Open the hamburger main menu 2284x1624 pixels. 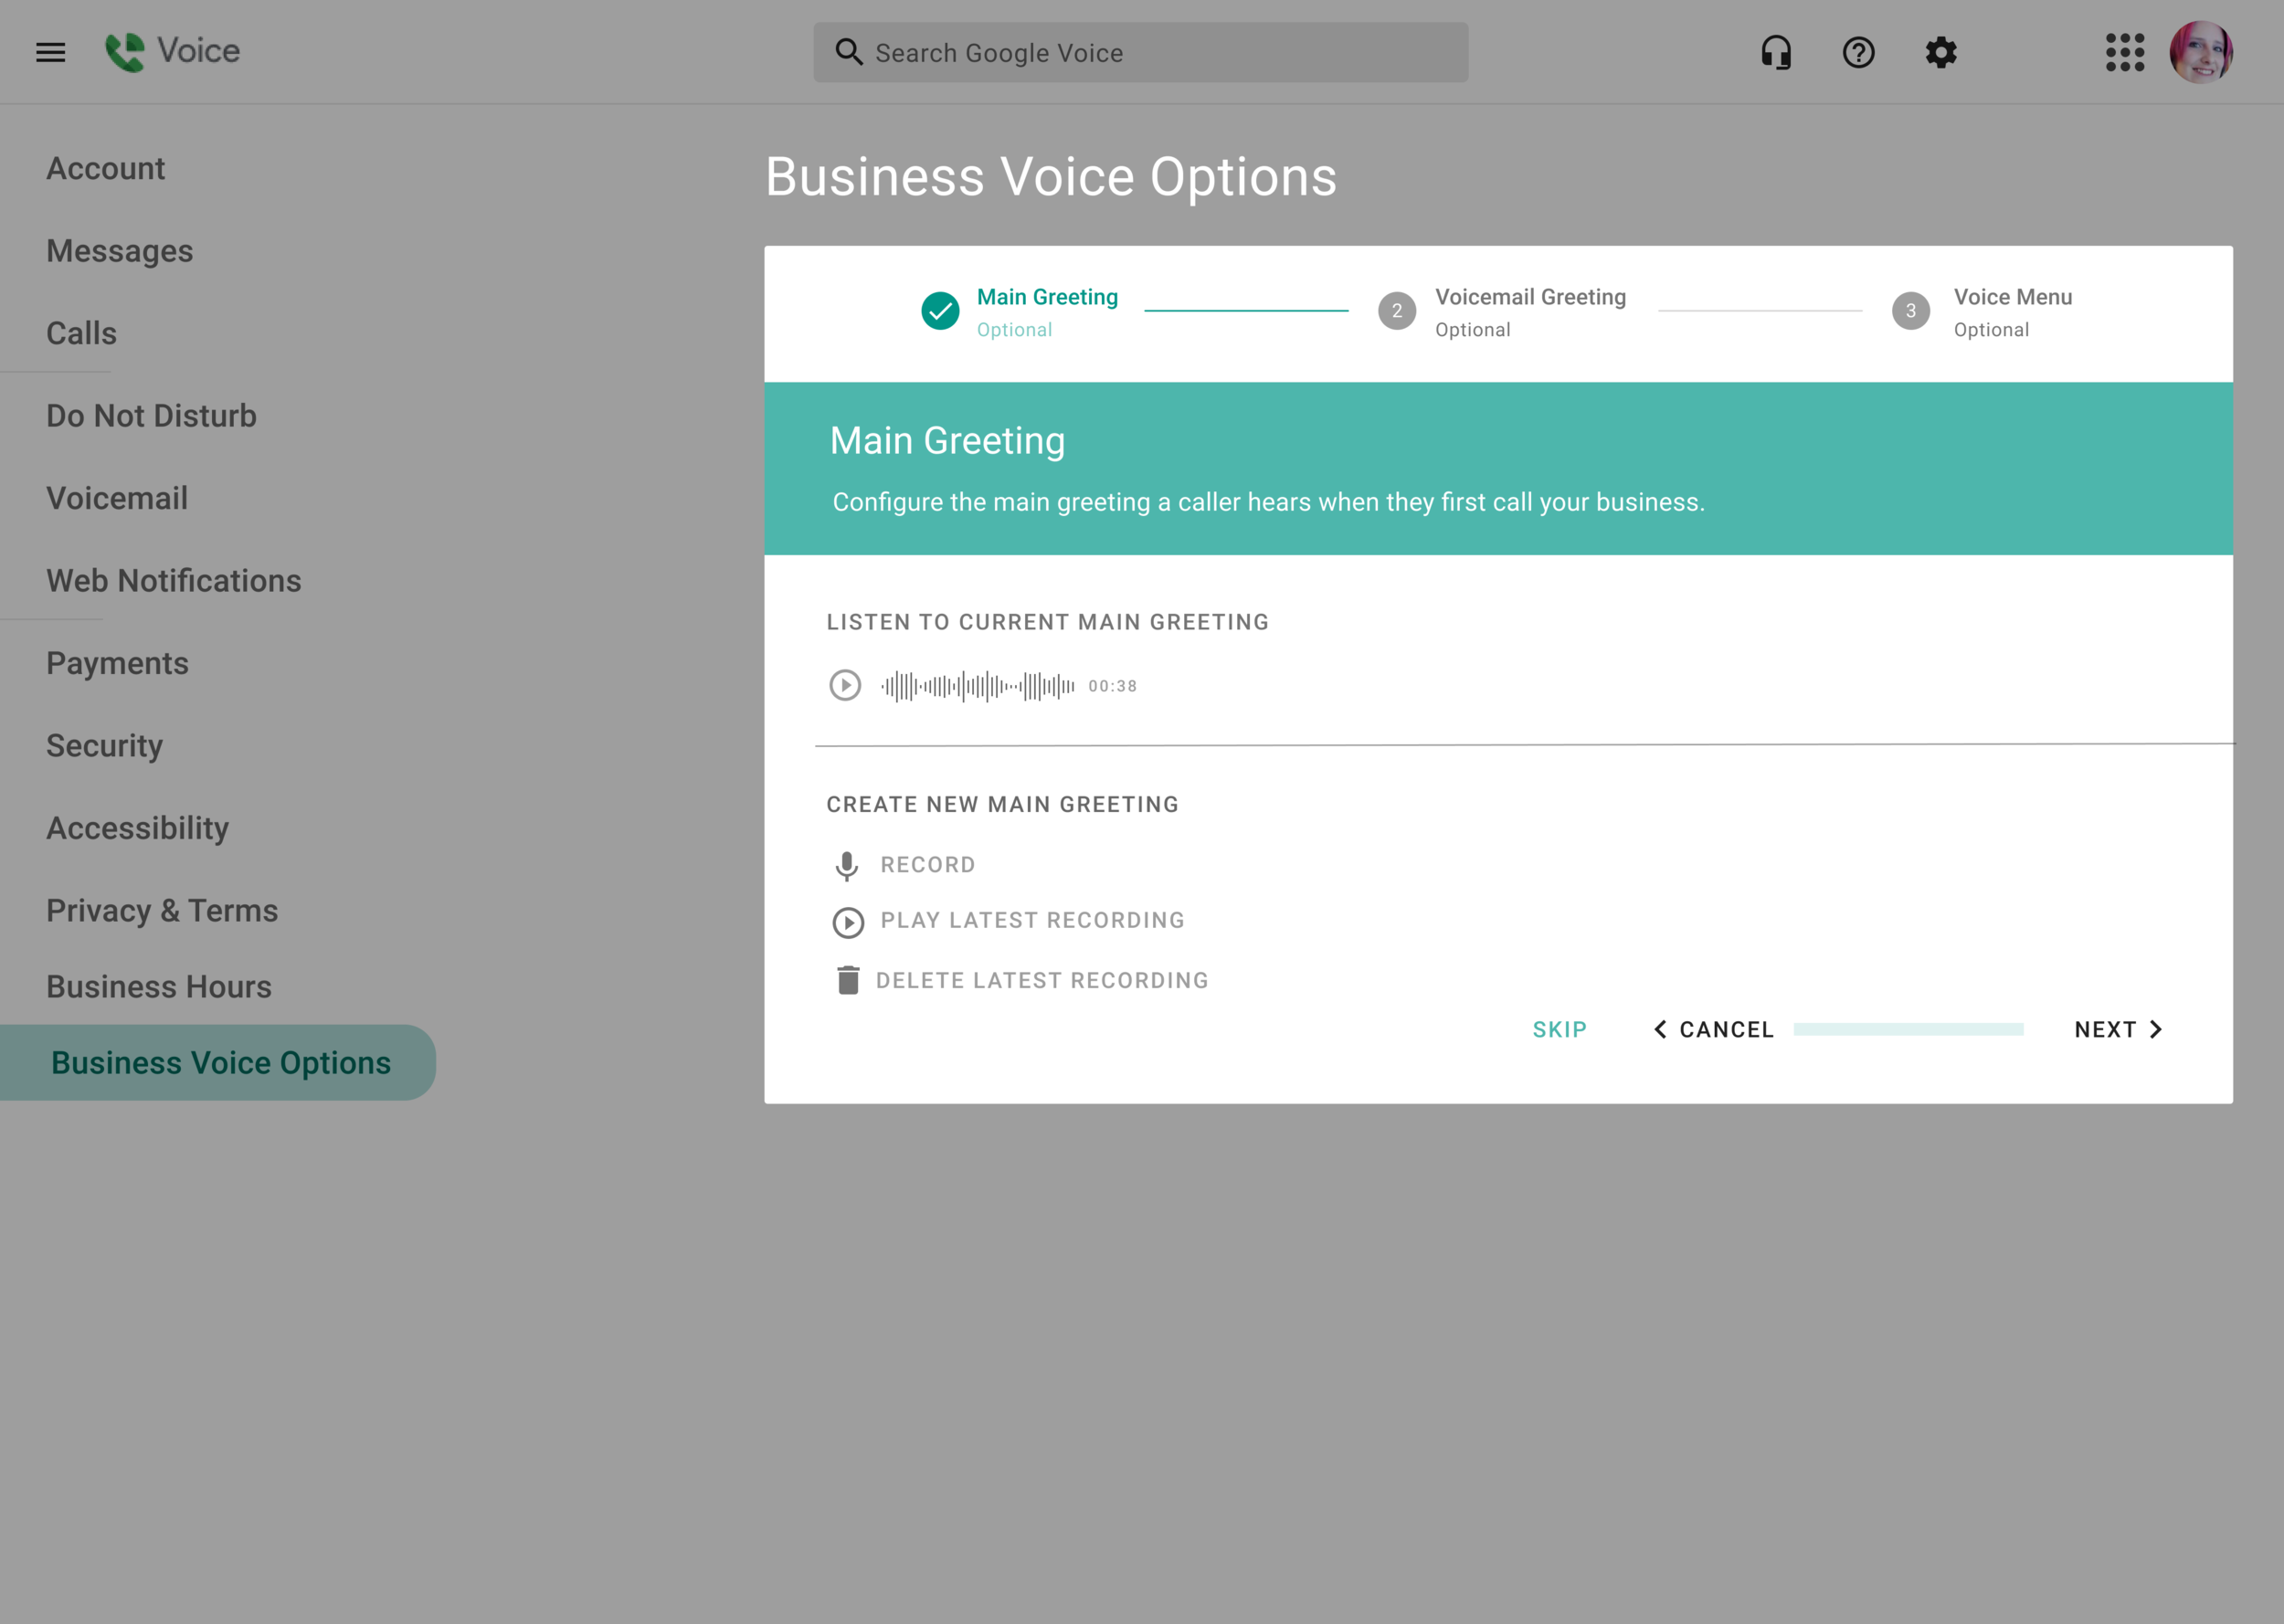coord(50,52)
